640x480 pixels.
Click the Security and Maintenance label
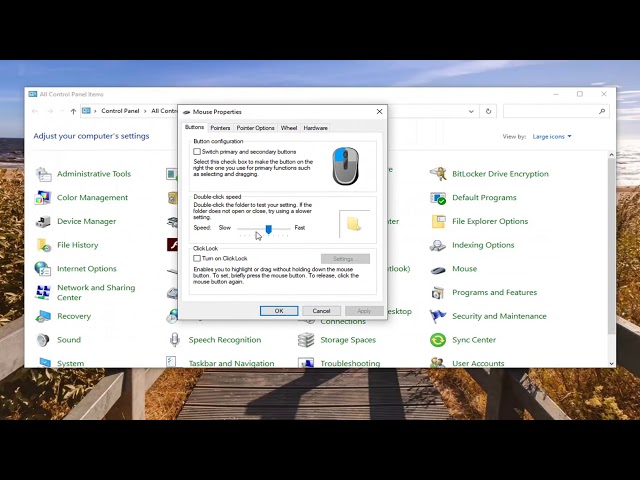499,316
